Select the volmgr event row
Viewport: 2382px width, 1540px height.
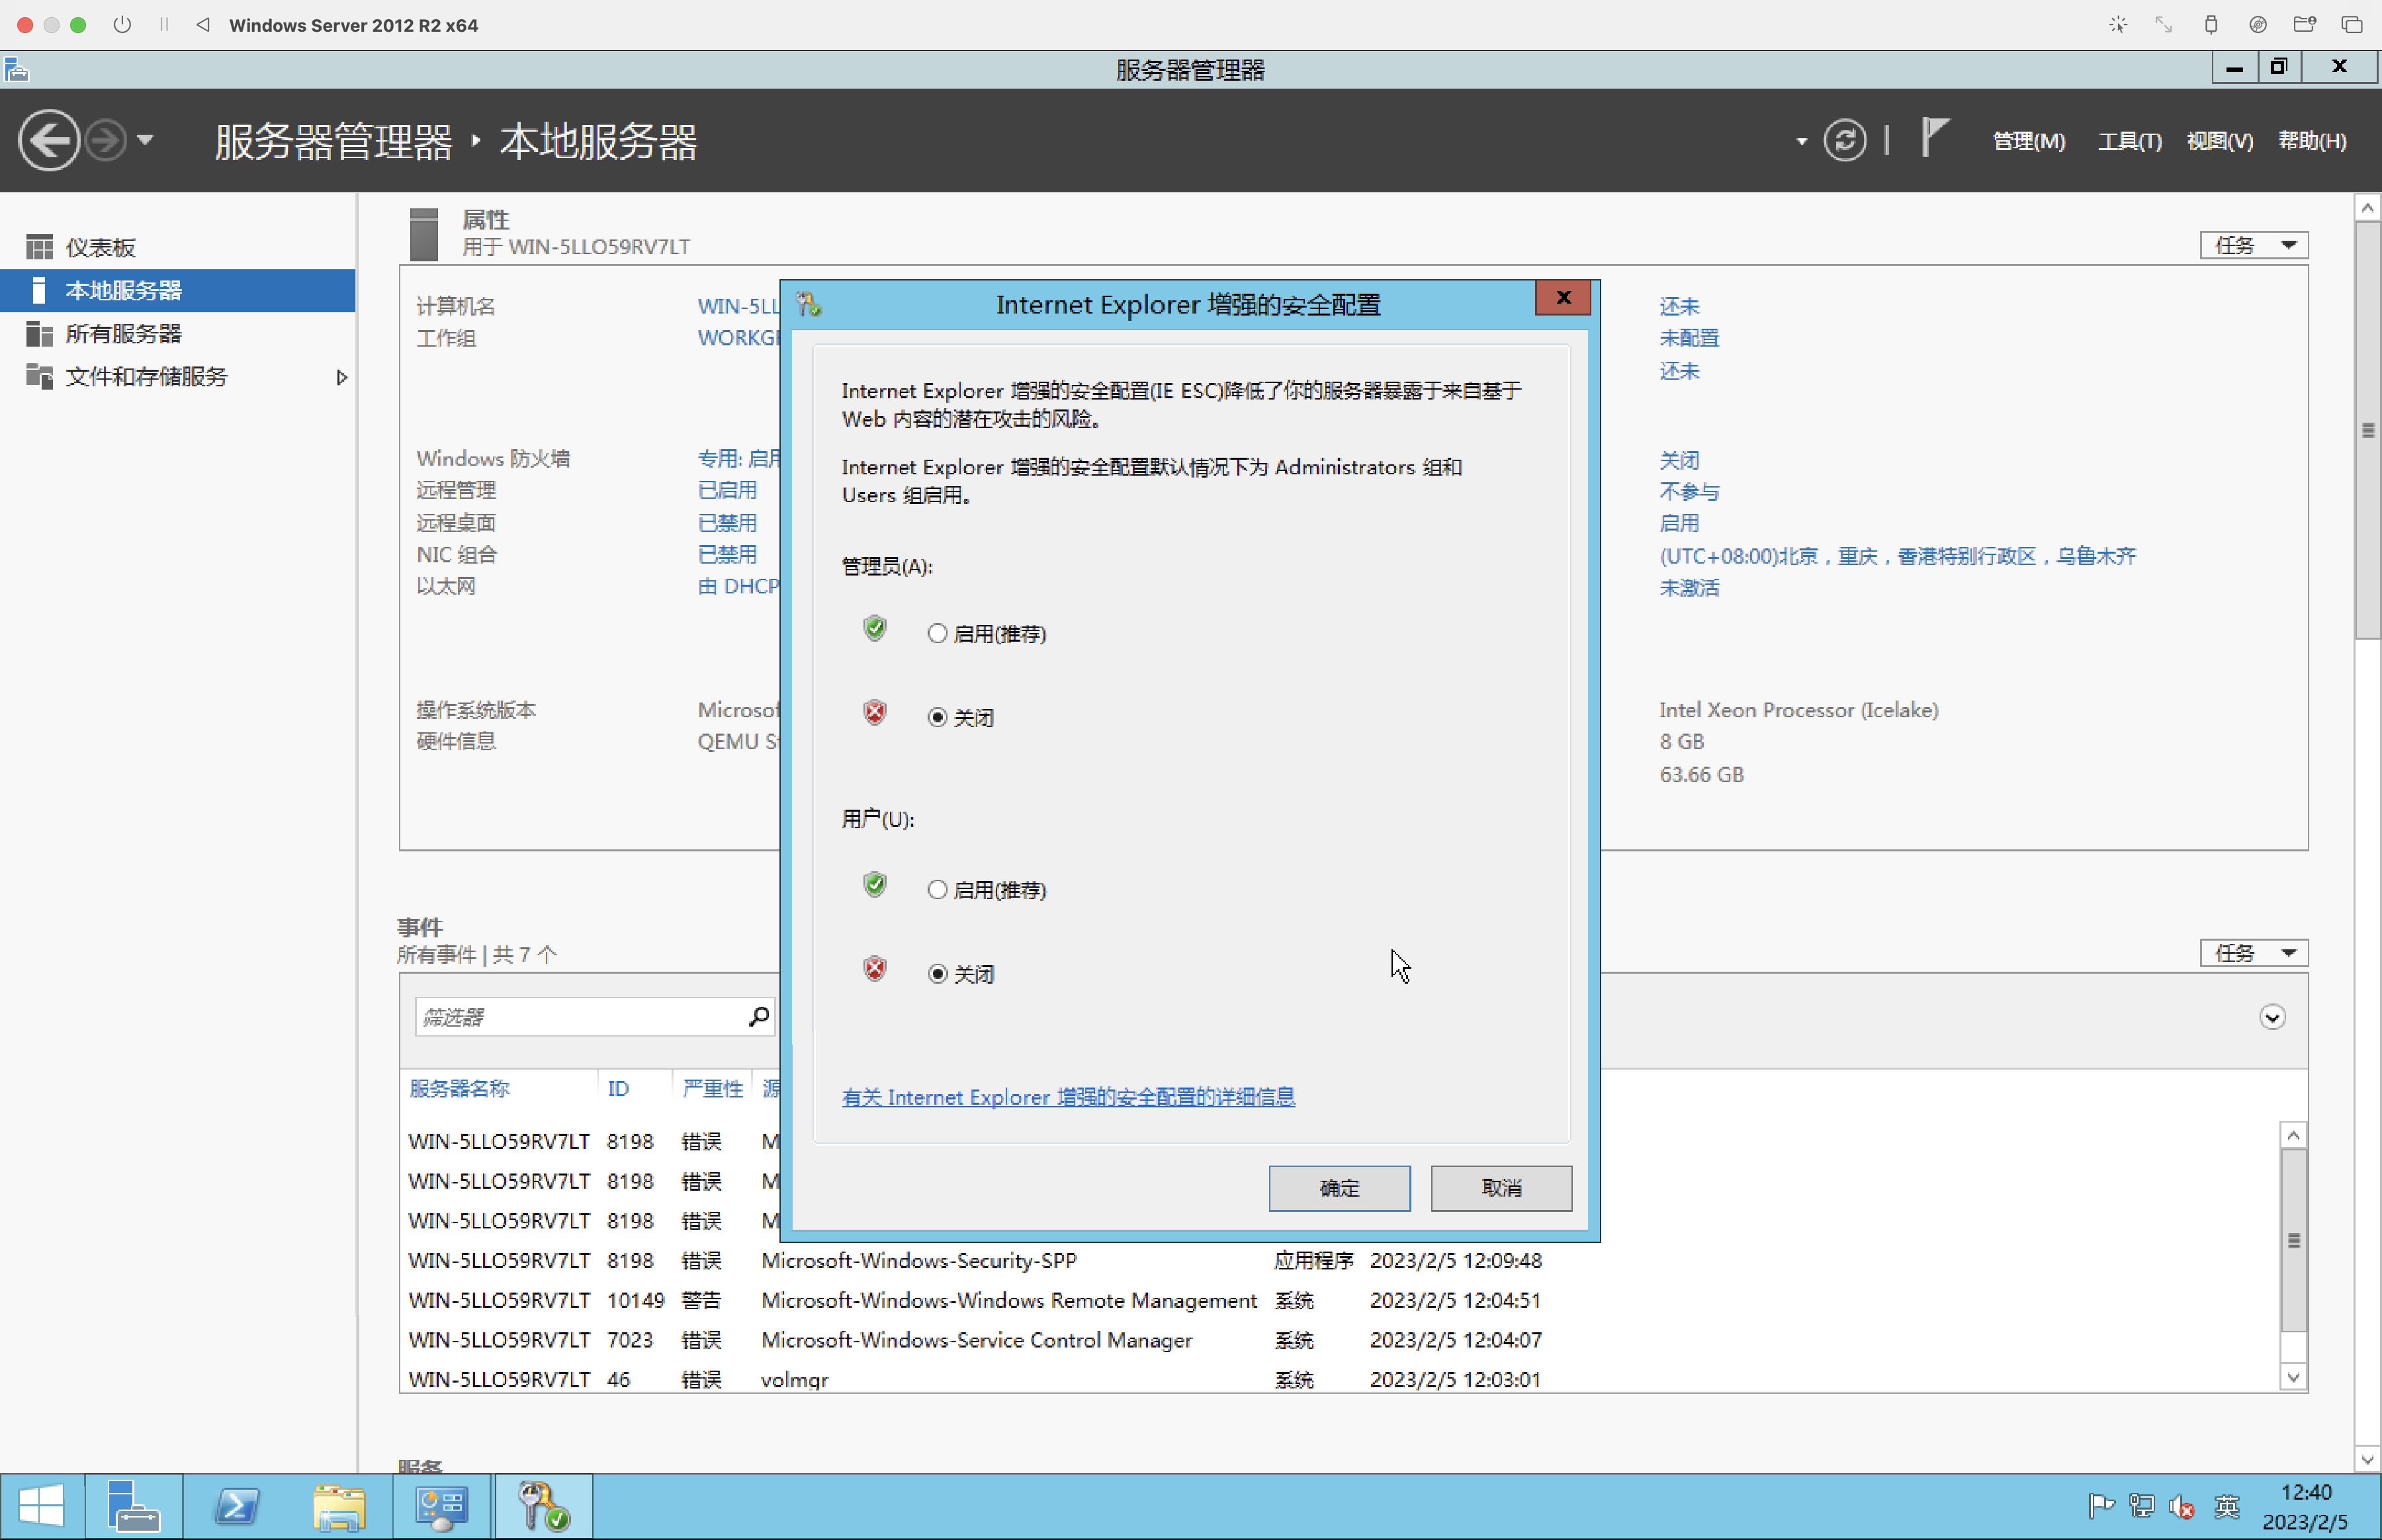coord(1340,1379)
